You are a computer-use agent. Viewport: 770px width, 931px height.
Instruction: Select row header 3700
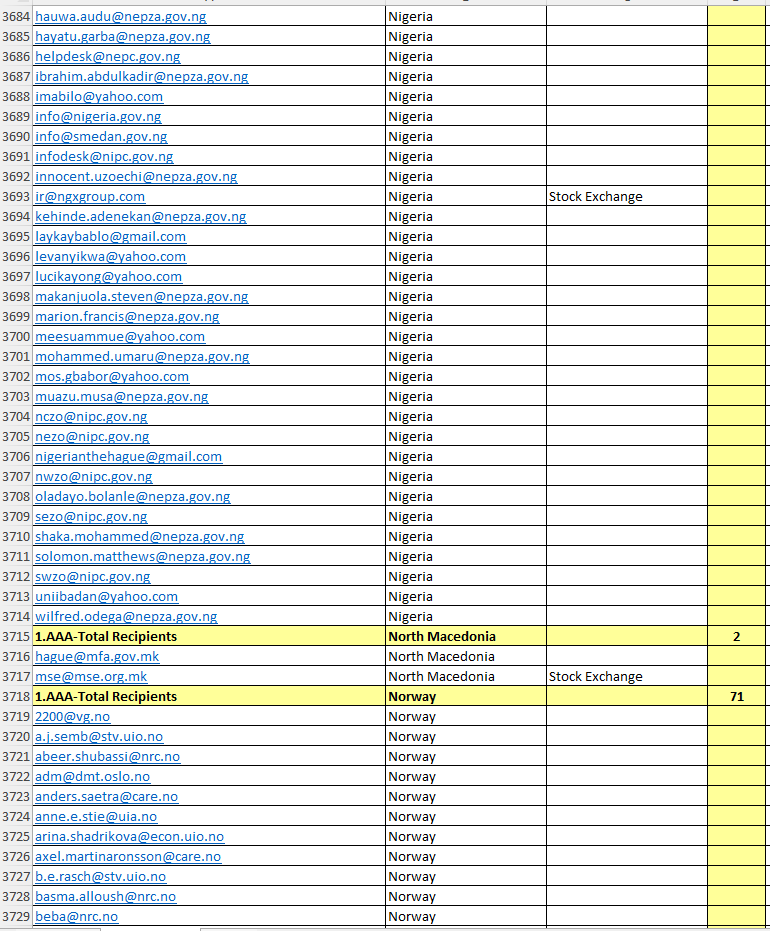coord(16,337)
